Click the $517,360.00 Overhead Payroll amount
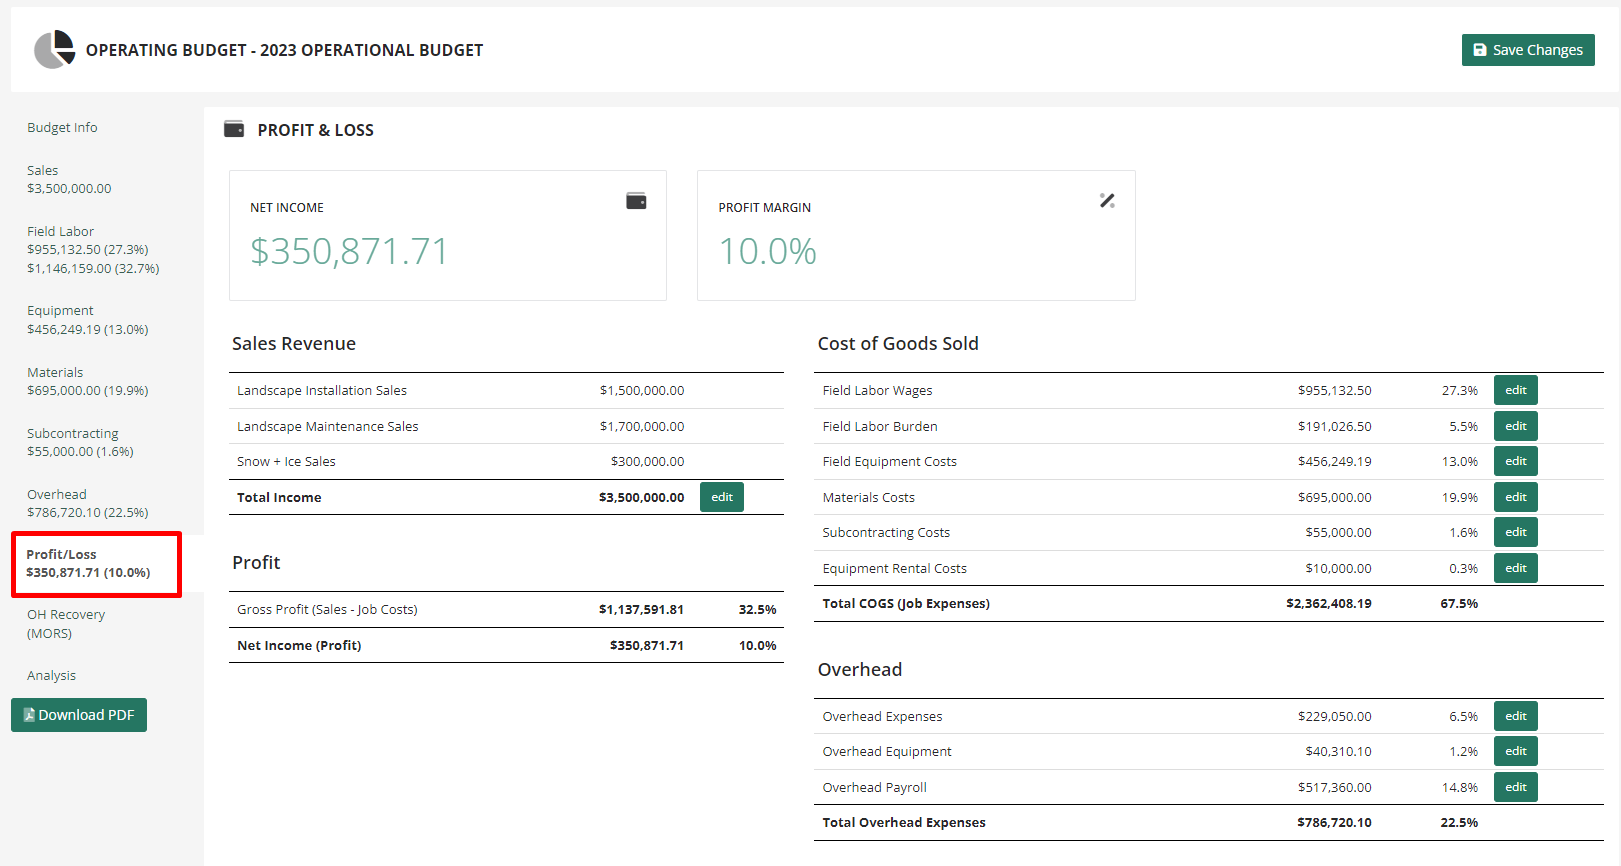Viewport: 1621px width, 866px height. pos(1335,787)
